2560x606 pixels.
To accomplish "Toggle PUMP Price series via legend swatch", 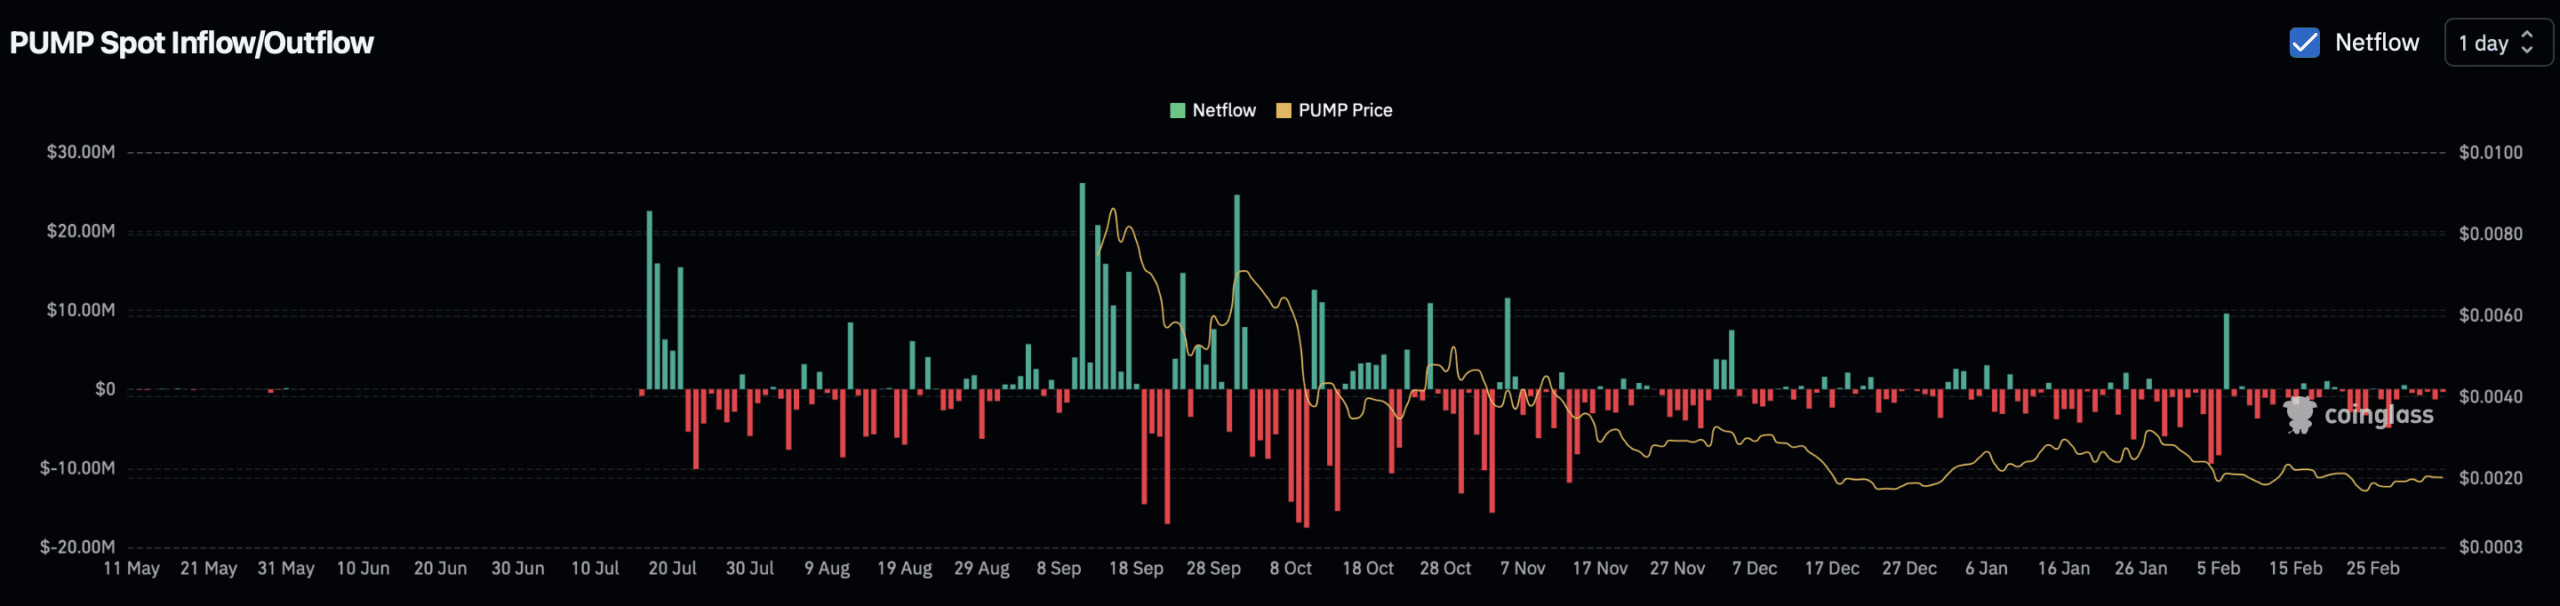I will pyautogui.click(x=1284, y=110).
